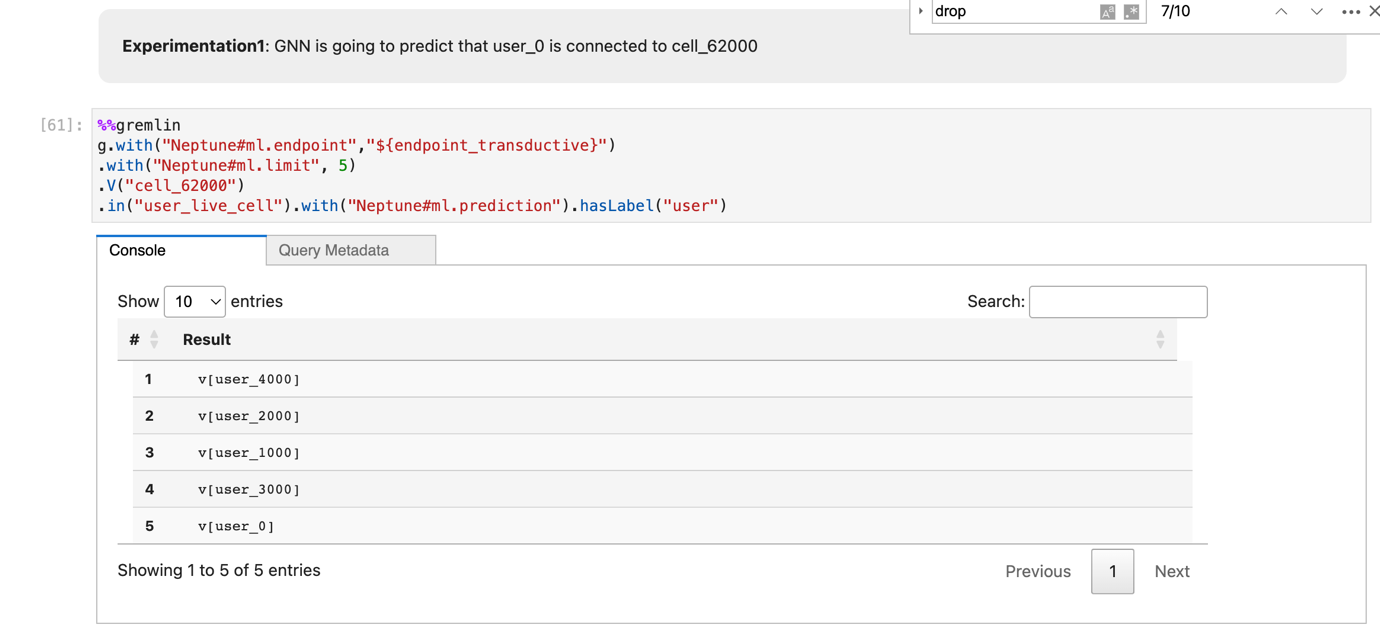Image resolution: width=1380 pixels, height=633 pixels.
Task: Open find bar more options menu
Action: point(1350,12)
